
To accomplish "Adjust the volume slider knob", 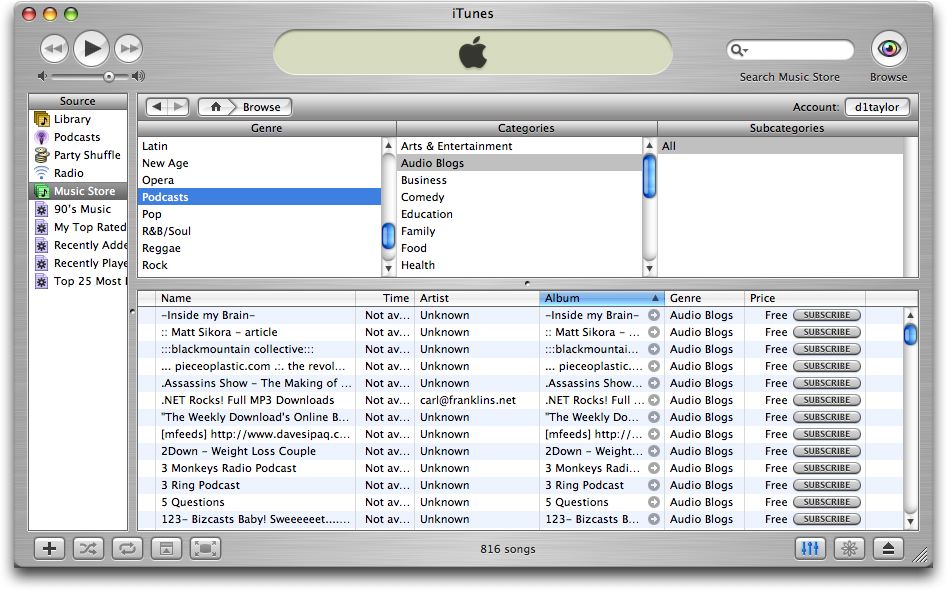I will 109,76.
